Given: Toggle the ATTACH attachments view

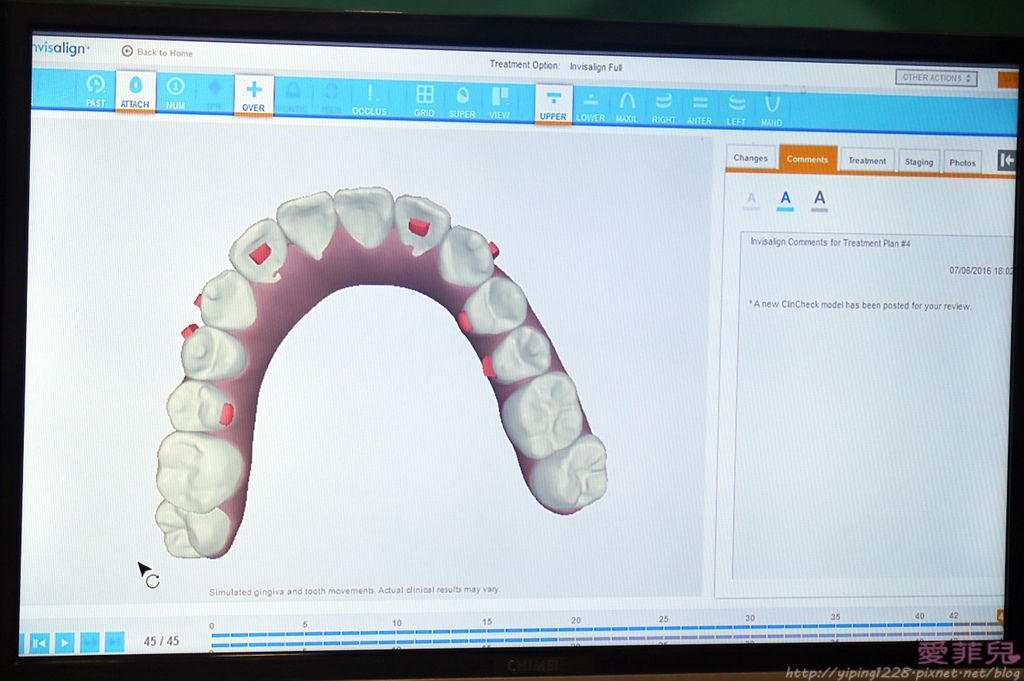Looking at the screenshot, I should pyautogui.click(x=135, y=91).
